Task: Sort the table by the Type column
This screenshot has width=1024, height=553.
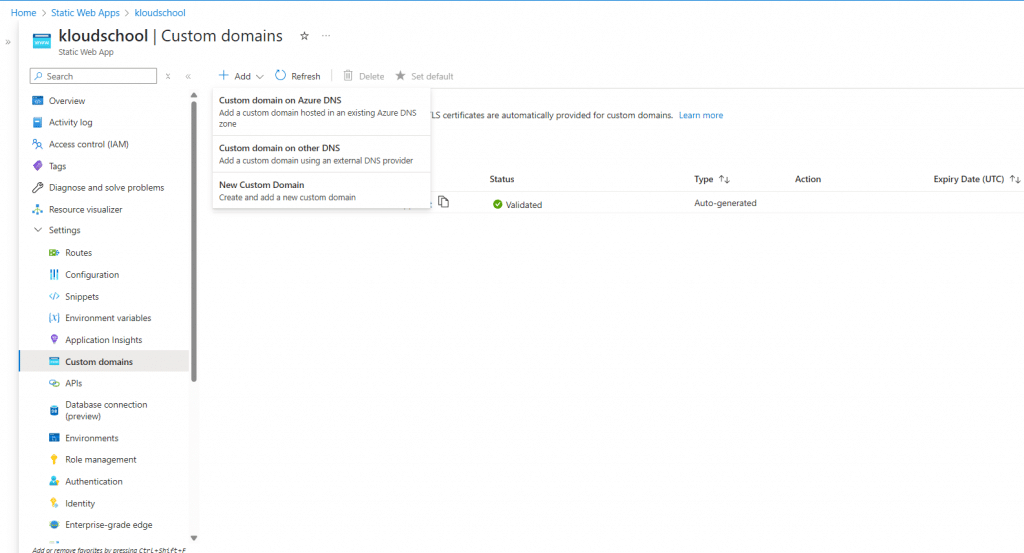Action: (724, 179)
